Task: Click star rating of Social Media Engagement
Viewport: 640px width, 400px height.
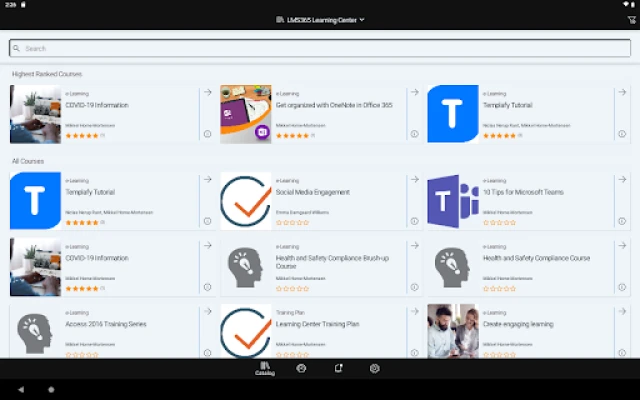Action: pyautogui.click(x=292, y=222)
